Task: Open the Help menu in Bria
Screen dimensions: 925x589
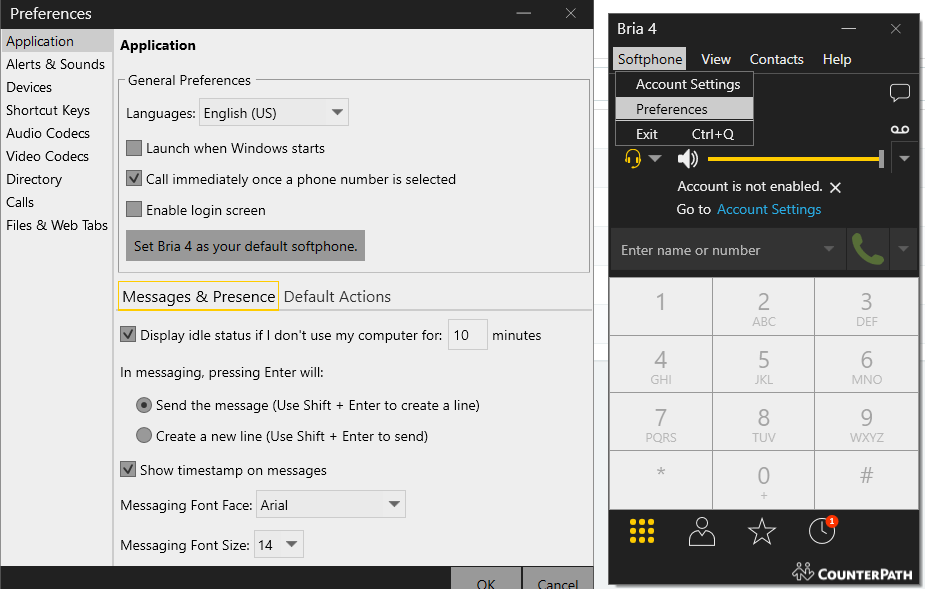Action: click(837, 59)
